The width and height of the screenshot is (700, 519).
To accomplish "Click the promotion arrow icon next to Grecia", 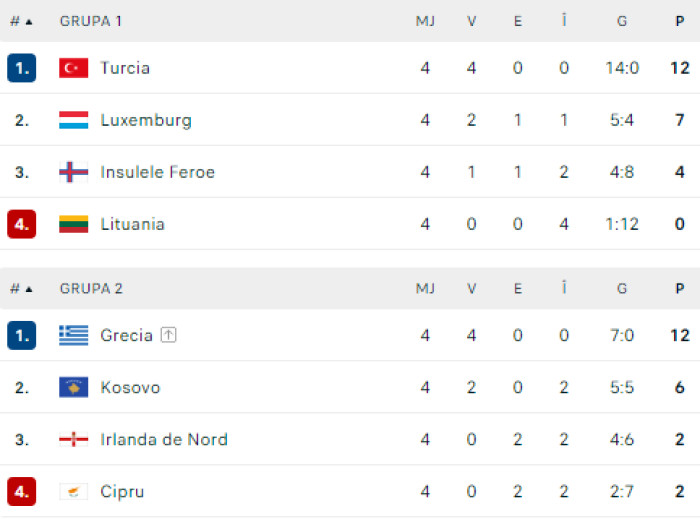I will 168,335.
